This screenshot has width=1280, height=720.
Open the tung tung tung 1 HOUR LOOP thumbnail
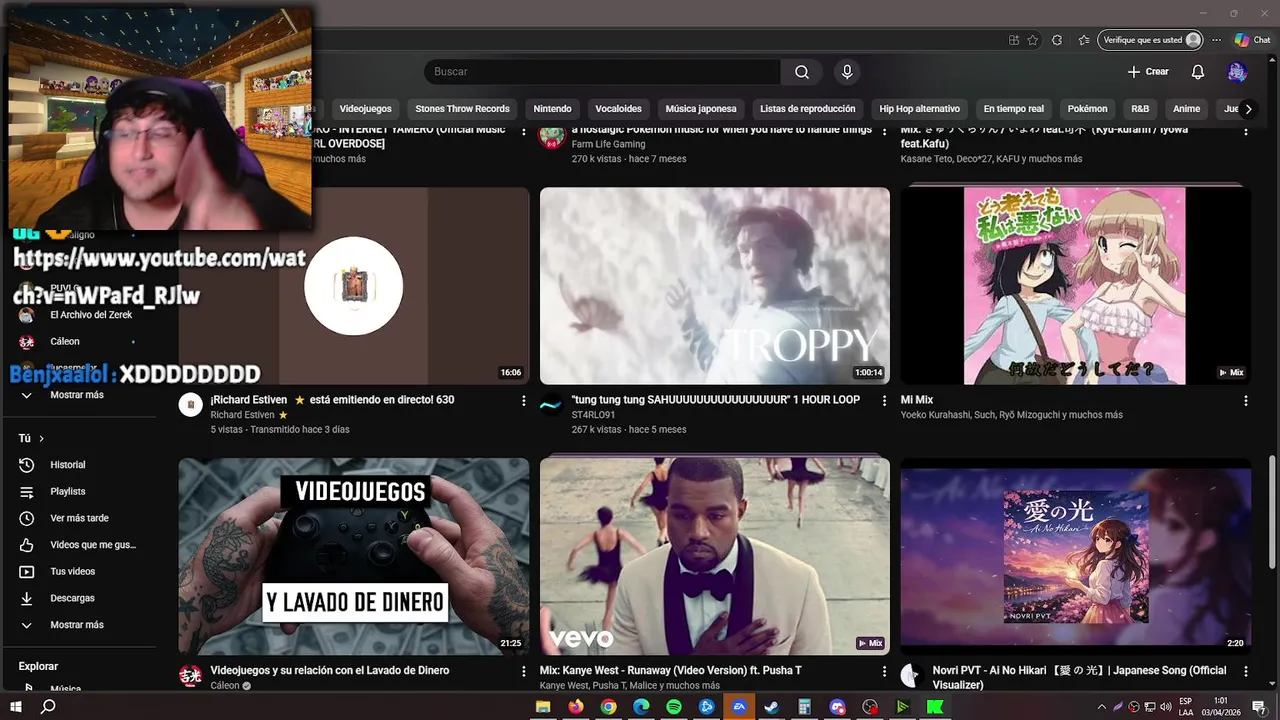pyautogui.click(x=715, y=286)
